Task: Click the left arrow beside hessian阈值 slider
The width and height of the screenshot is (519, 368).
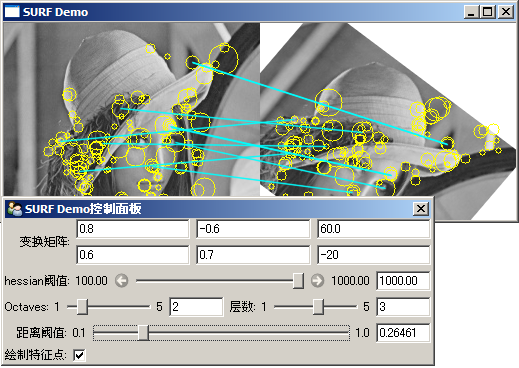Action: (x=122, y=281)
